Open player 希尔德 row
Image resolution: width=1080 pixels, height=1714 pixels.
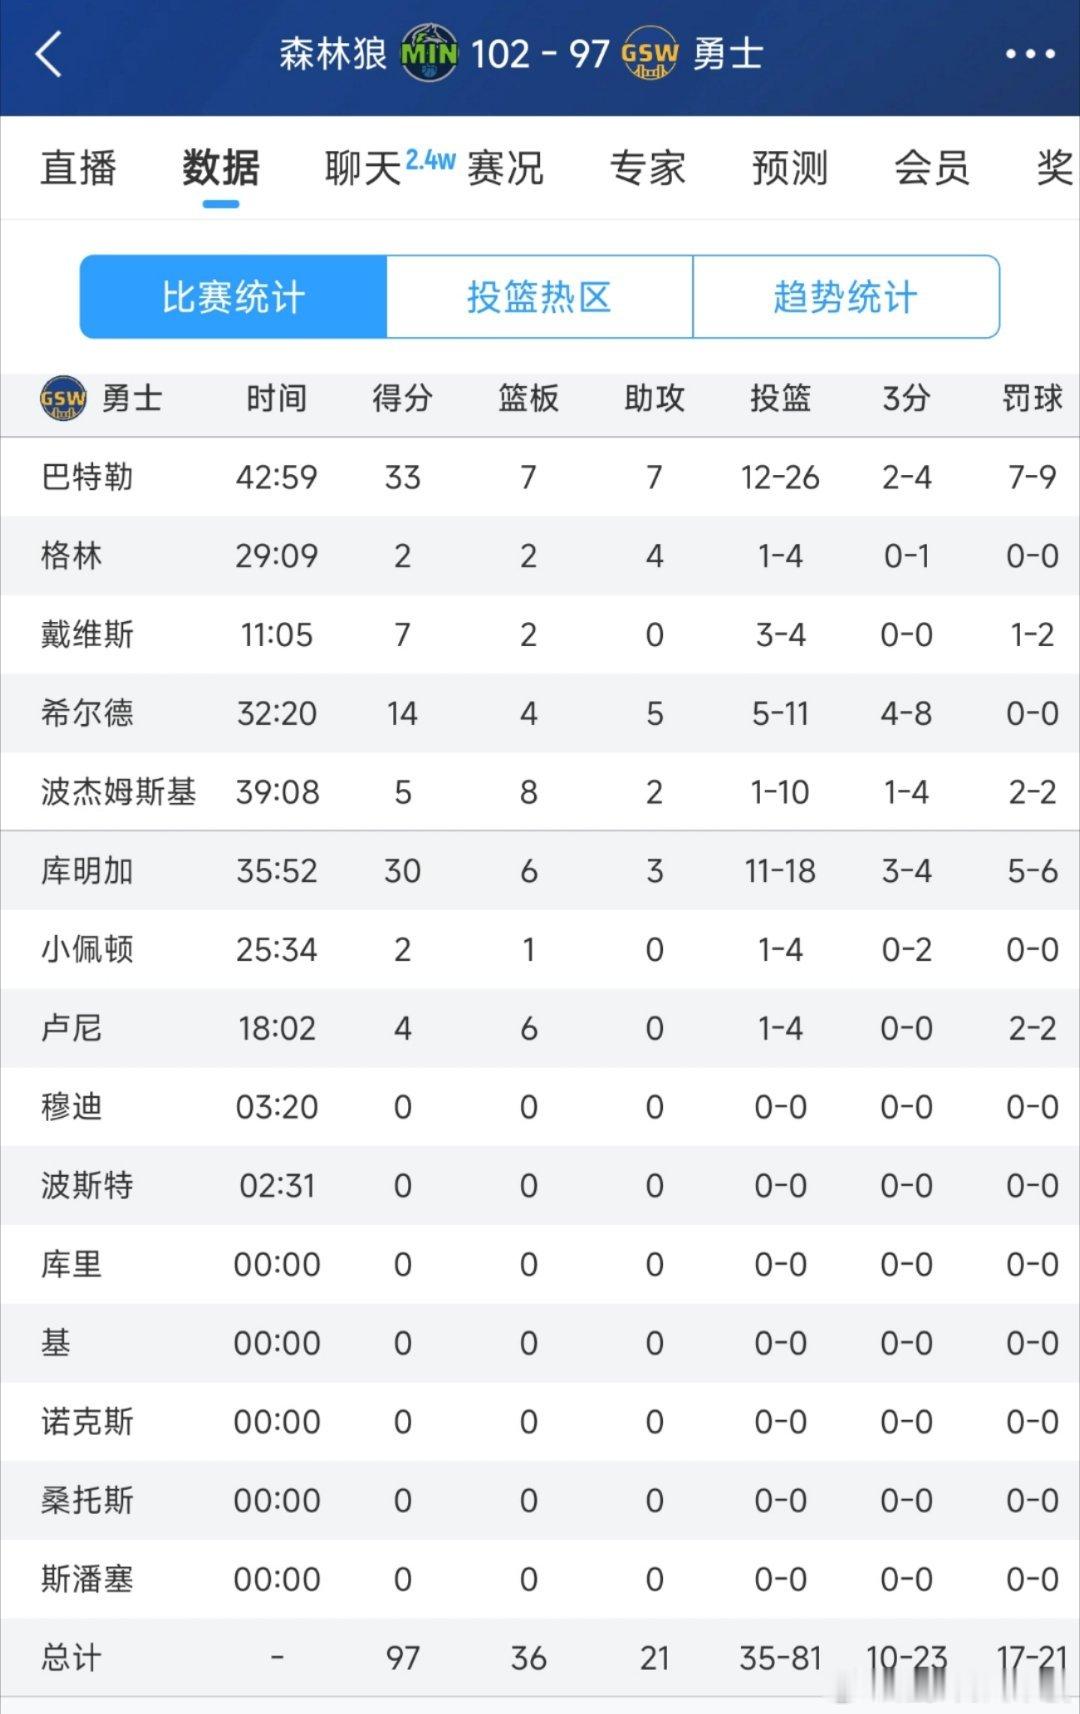pos(540,713)
